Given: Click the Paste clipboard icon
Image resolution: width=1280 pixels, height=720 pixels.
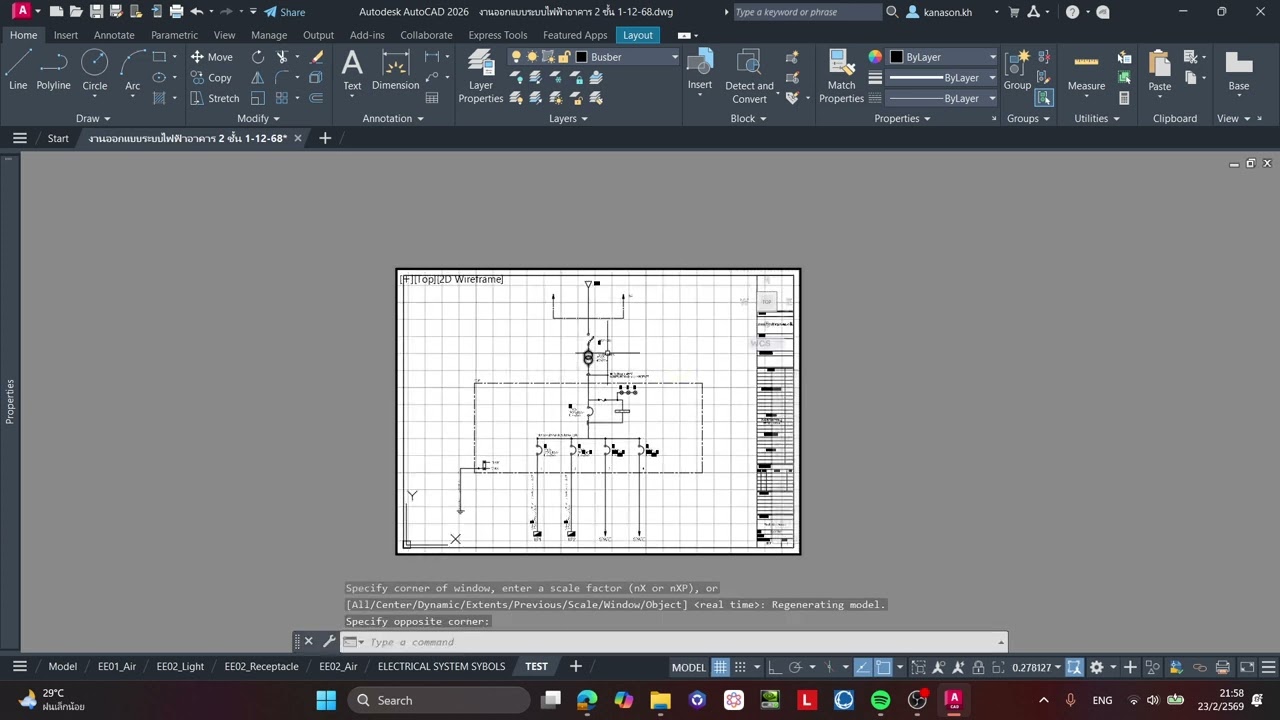Looking at the screenshot, I should [1160, 70].
